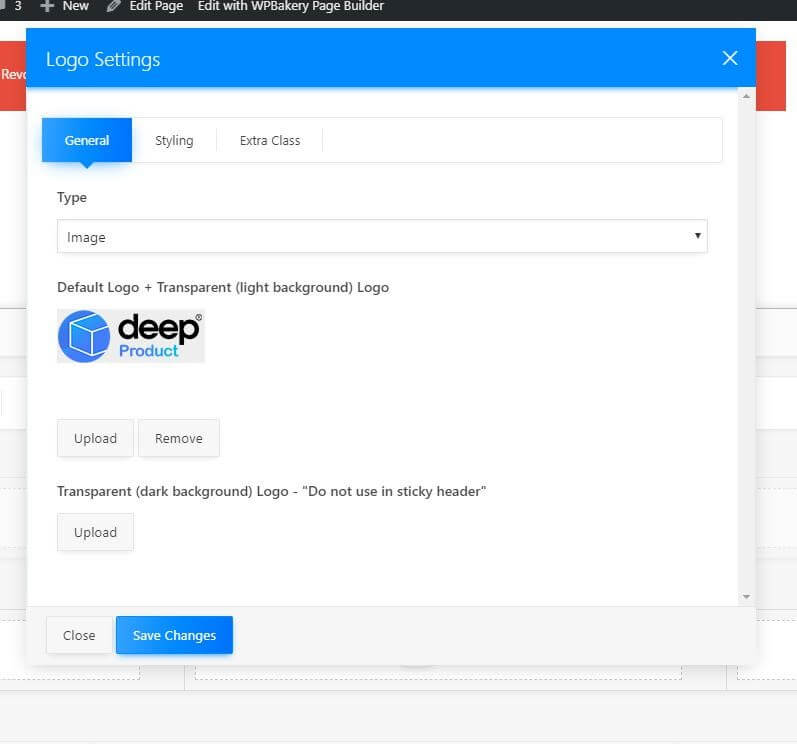
Task: Click the Close button in footer
Action: pyautogui.click(x=79, y=635)
